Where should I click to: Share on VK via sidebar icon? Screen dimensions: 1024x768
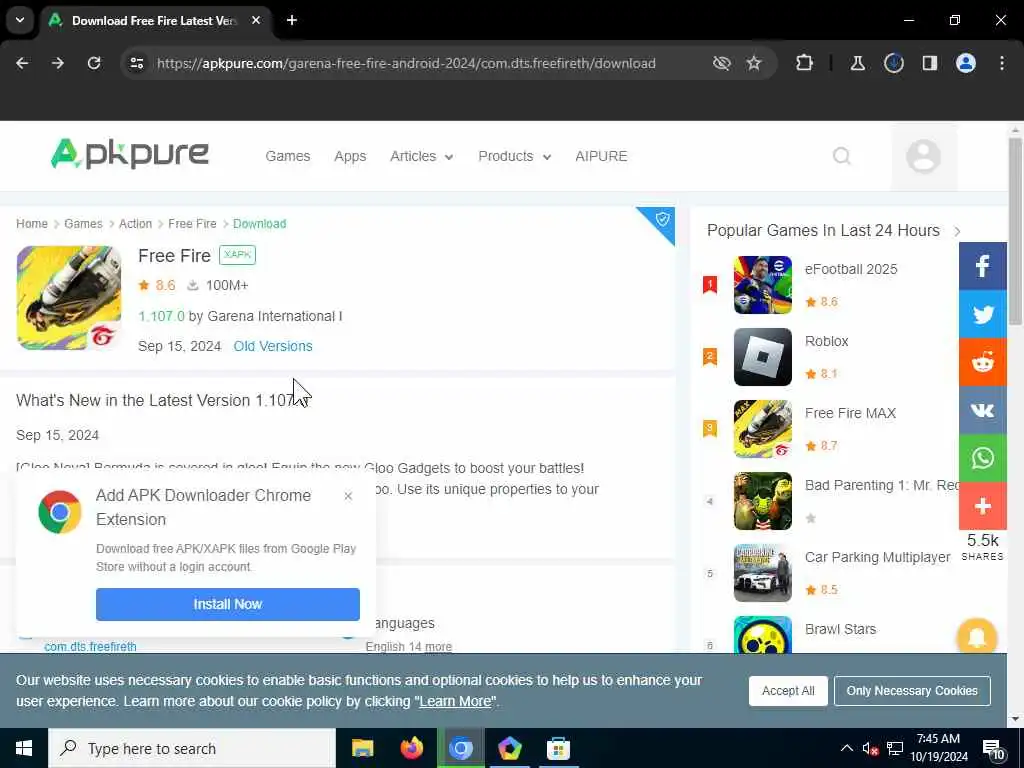(982, 410)
